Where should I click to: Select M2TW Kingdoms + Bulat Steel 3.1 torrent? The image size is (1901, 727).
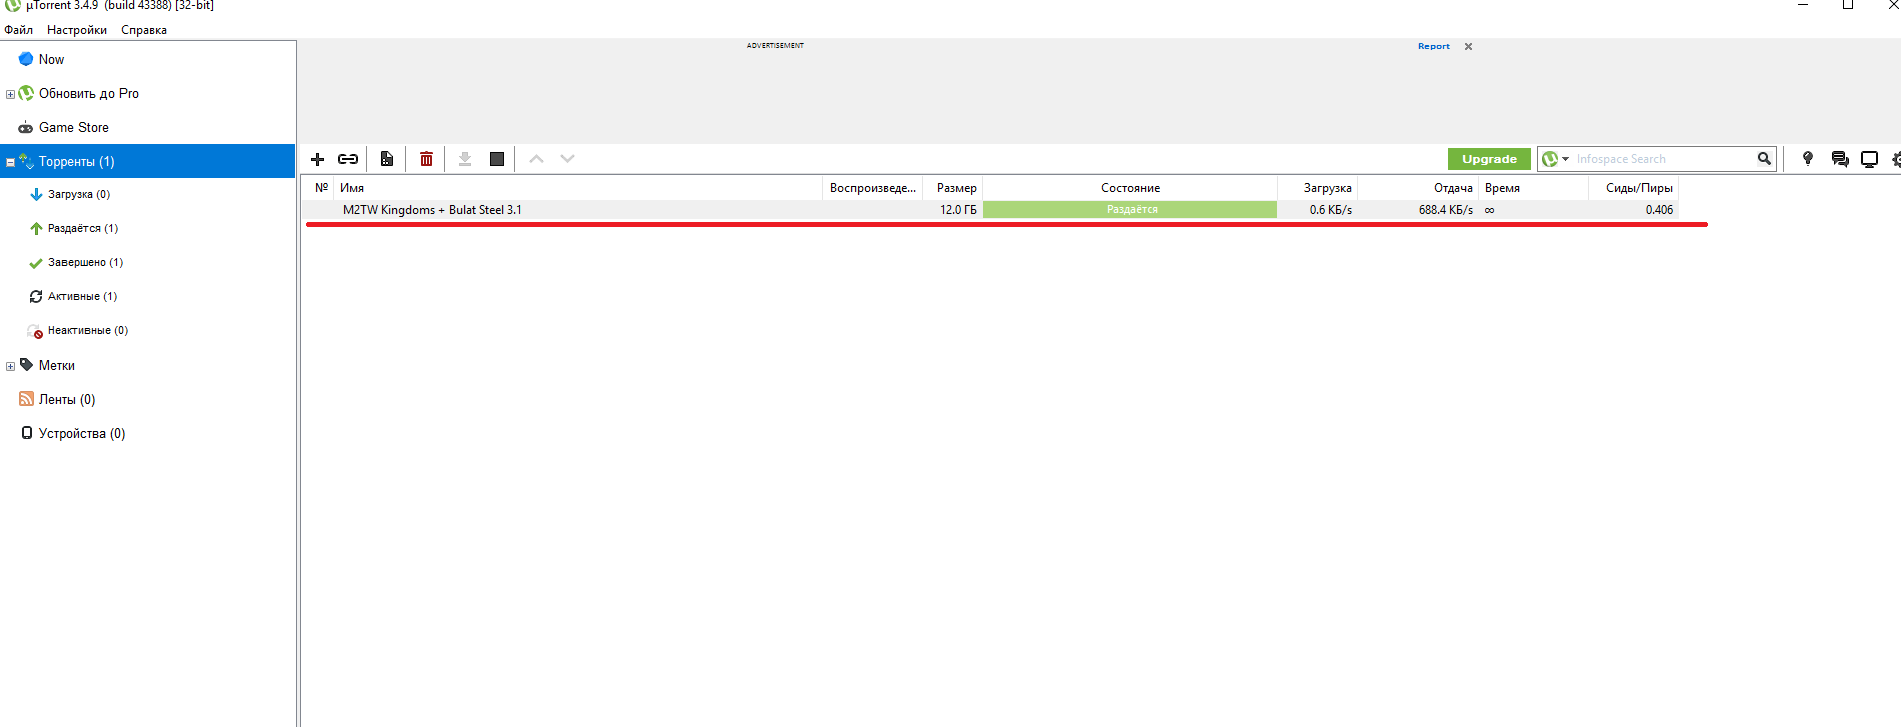(432, 210)
